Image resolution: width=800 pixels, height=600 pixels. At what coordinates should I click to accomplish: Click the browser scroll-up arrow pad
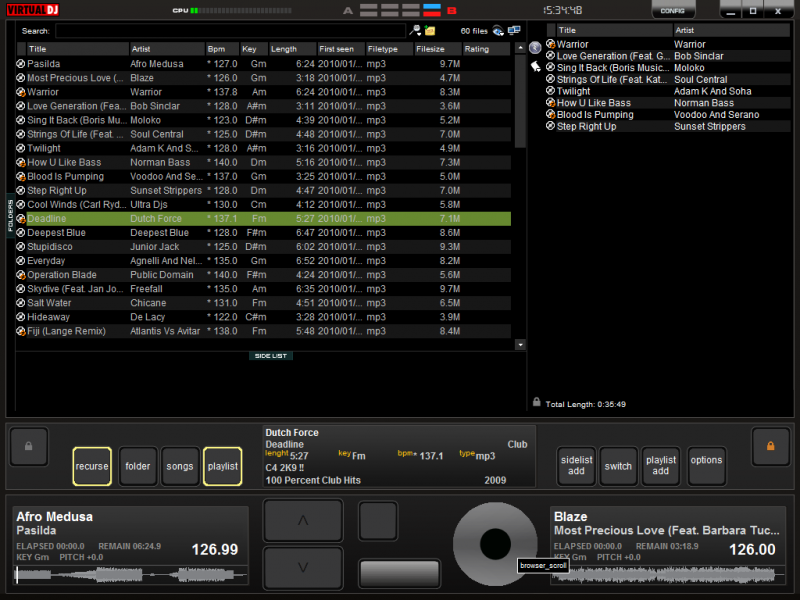[x=303, y=520]
